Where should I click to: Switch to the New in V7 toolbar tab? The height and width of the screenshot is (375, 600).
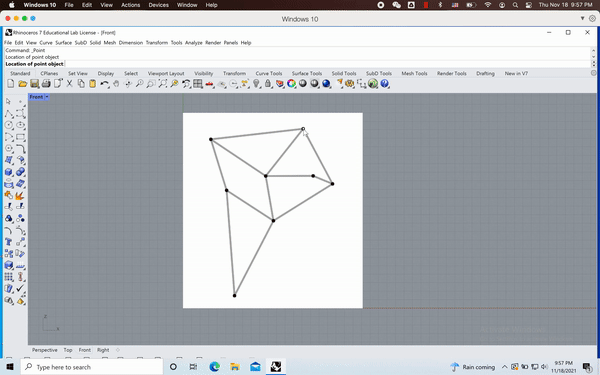tap(516, 73)
